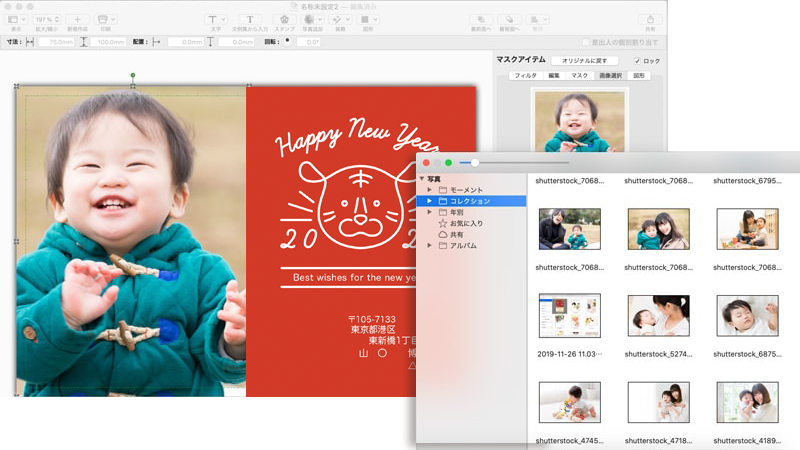Switch to the 図形 tab in mask panel

coord(639,76)
